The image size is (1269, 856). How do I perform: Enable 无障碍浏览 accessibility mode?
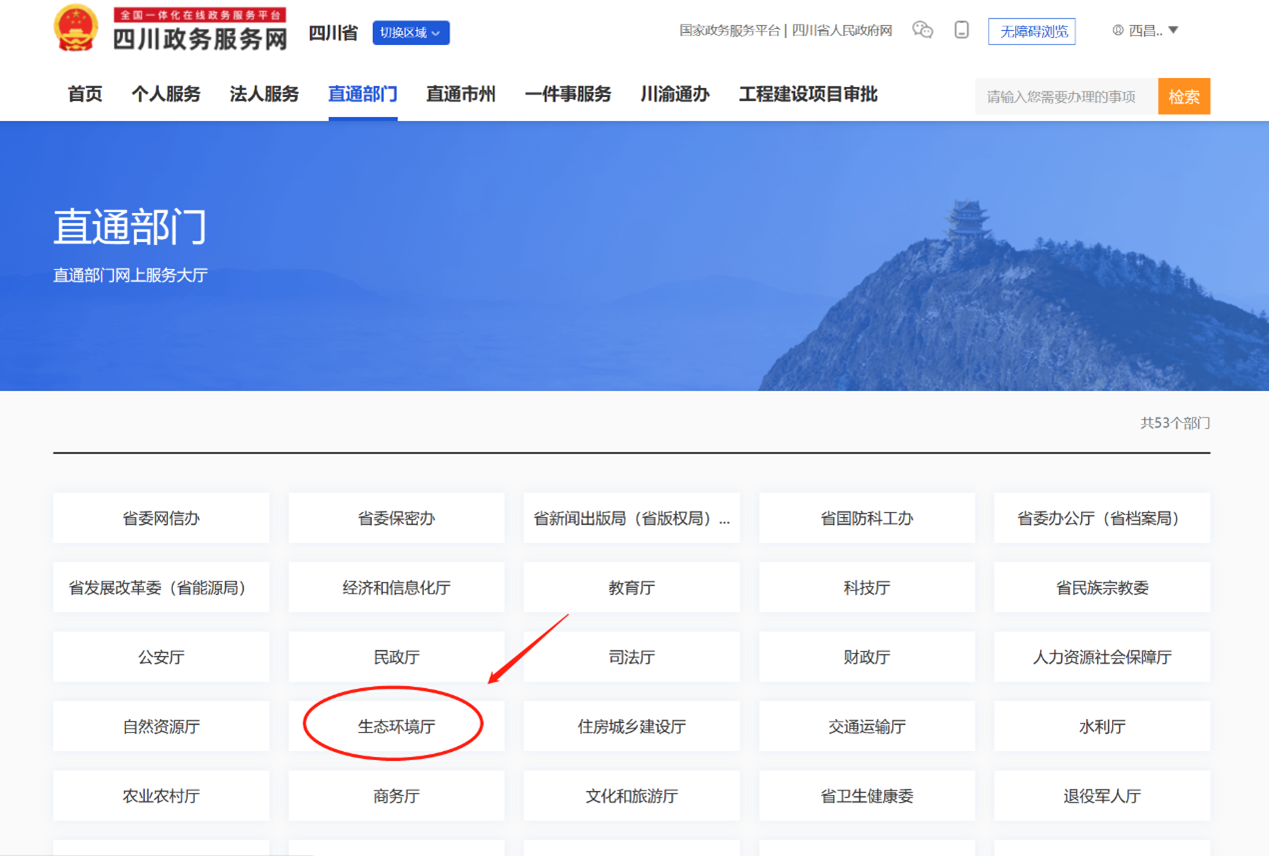click(1031, 31)
